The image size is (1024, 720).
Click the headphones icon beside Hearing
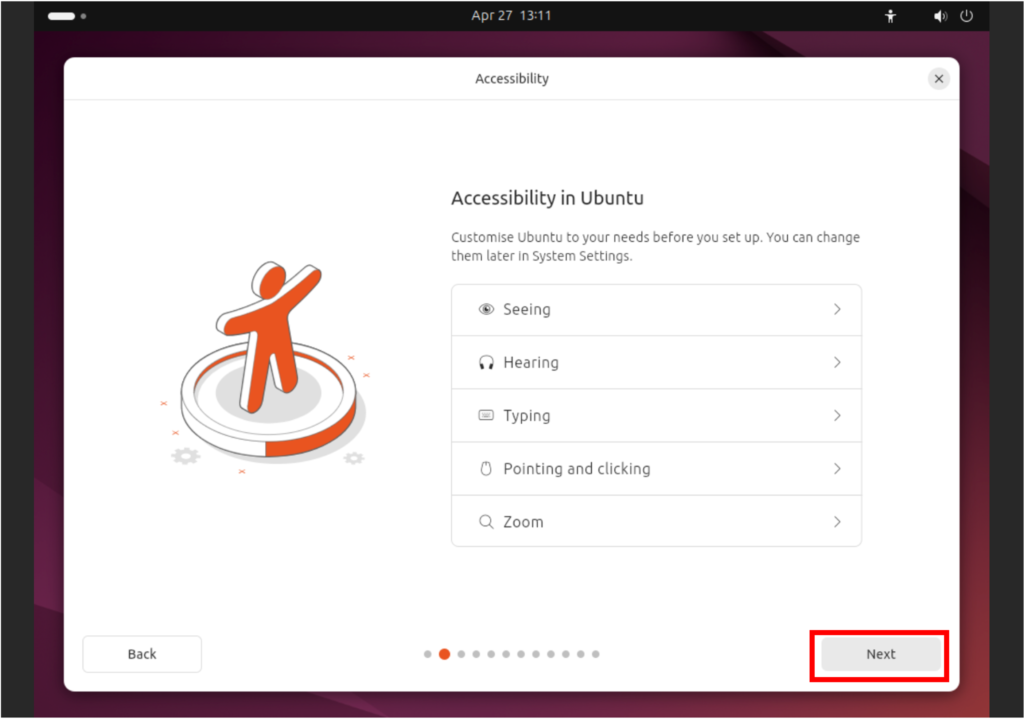(486, 363)
